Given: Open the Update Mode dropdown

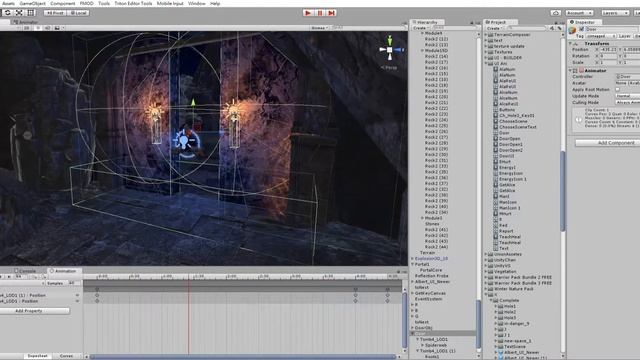Looking at the screenshot, I should [x=628, y=96].
